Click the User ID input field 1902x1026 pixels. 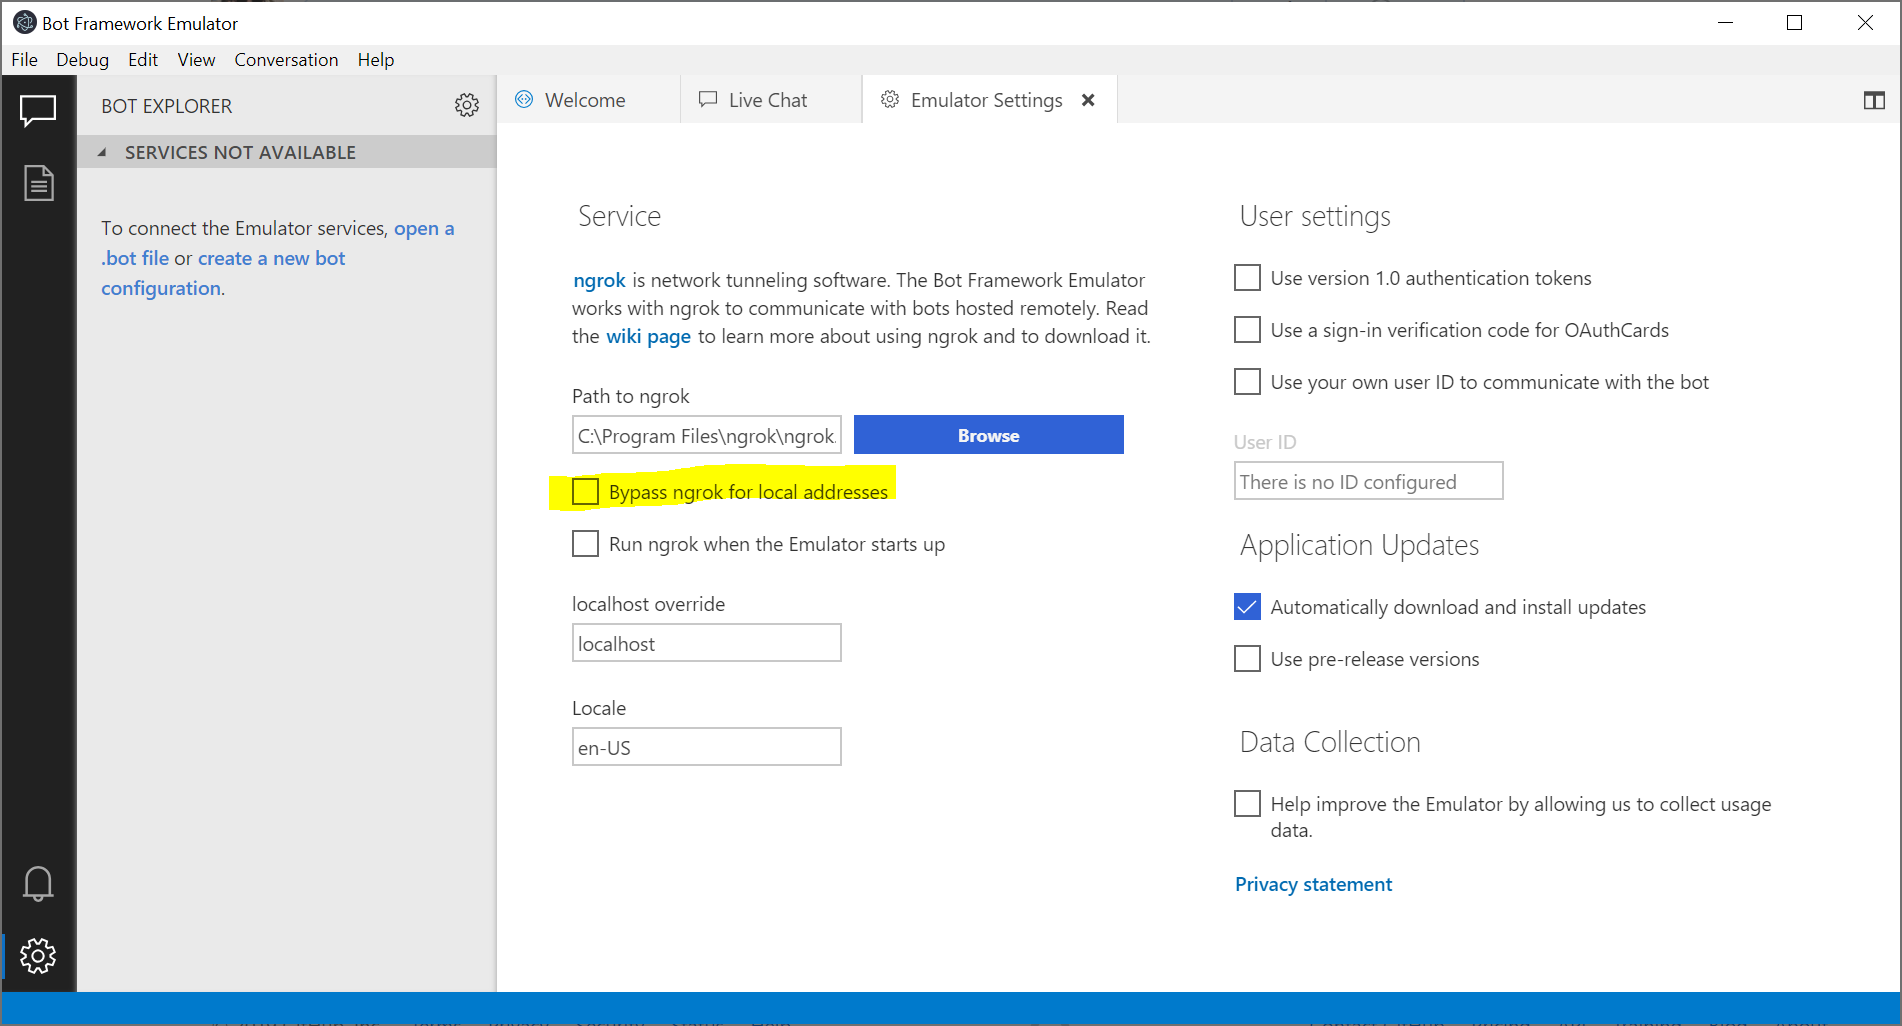pos(1368,481)
